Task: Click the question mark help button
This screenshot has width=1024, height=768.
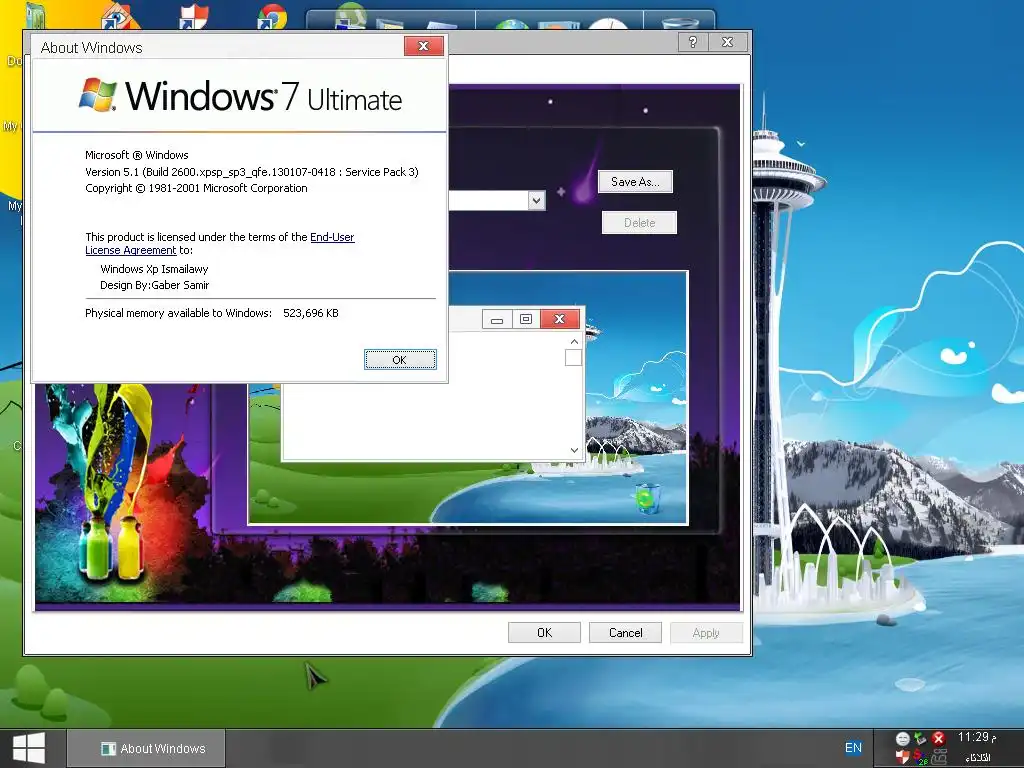Action: 693,42
